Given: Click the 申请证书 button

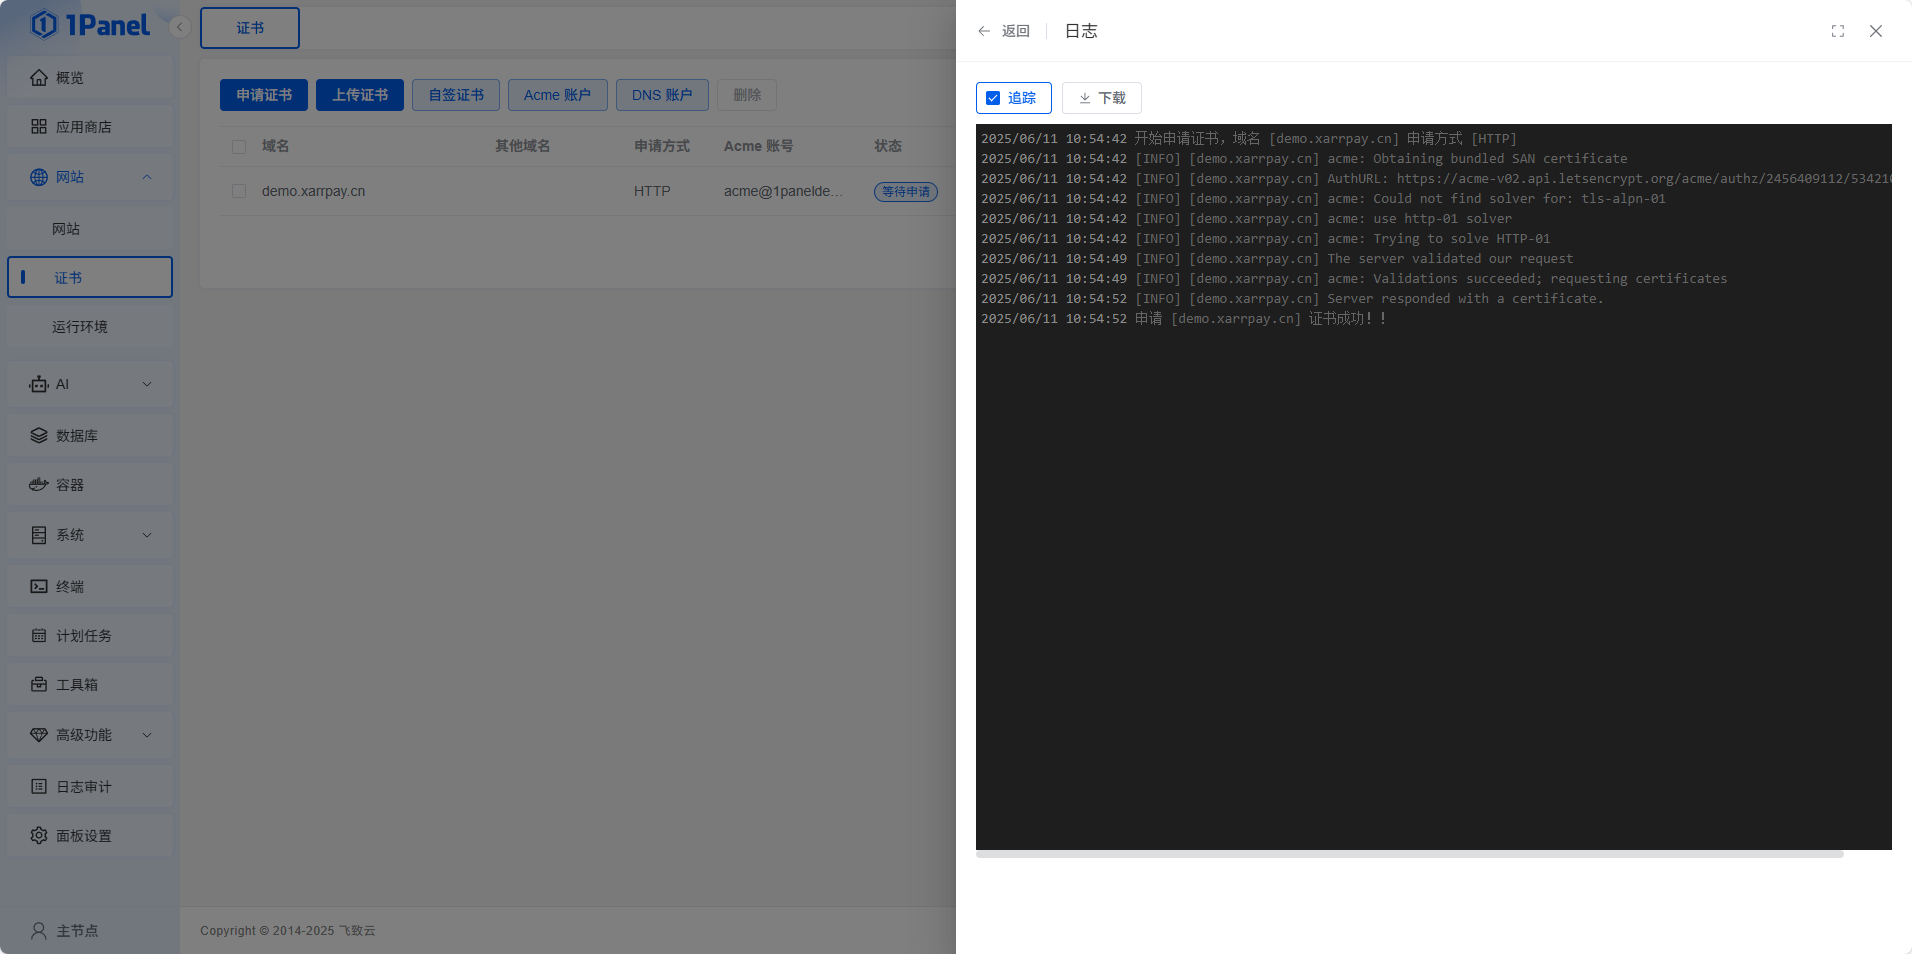Looking at the screenshot, I should (x=264, y=95).
